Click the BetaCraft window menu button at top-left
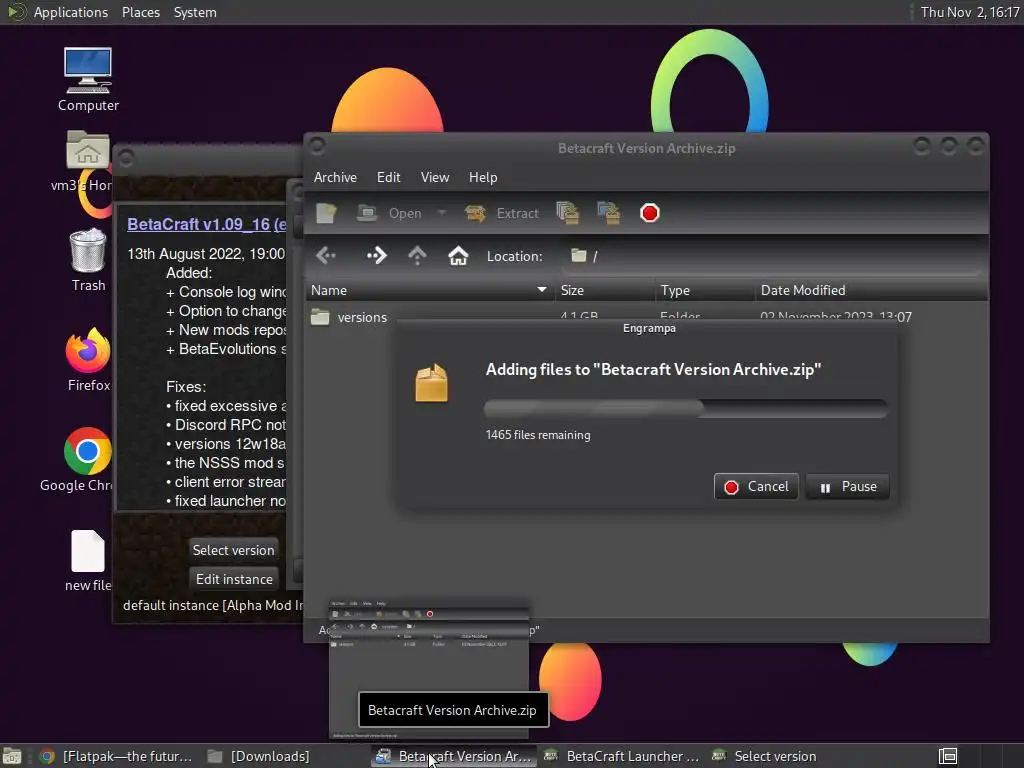 126,157
